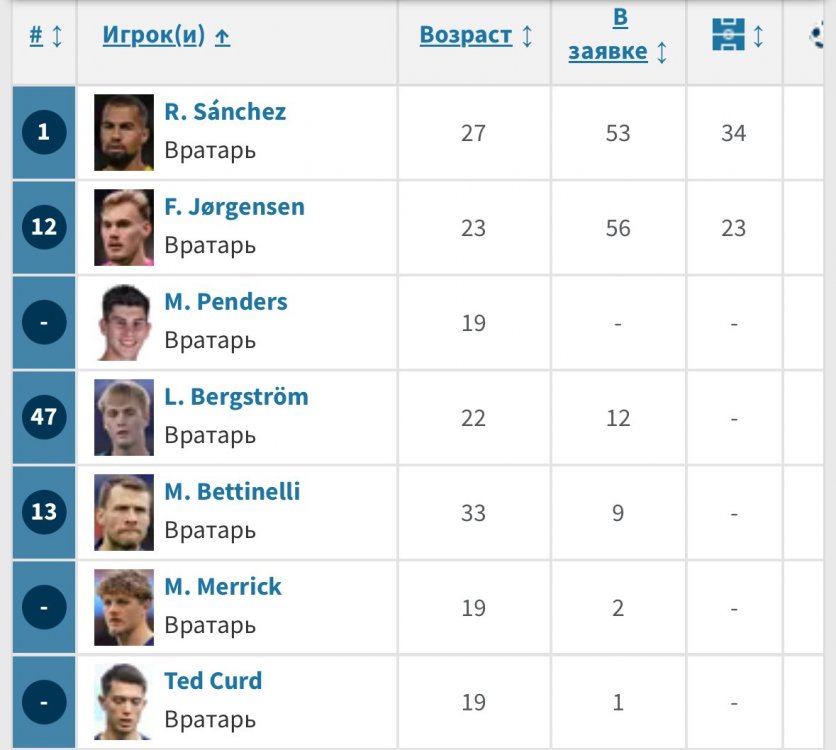Click the football pitch appearances icon
836x750 pixels.
click(729, 35)
